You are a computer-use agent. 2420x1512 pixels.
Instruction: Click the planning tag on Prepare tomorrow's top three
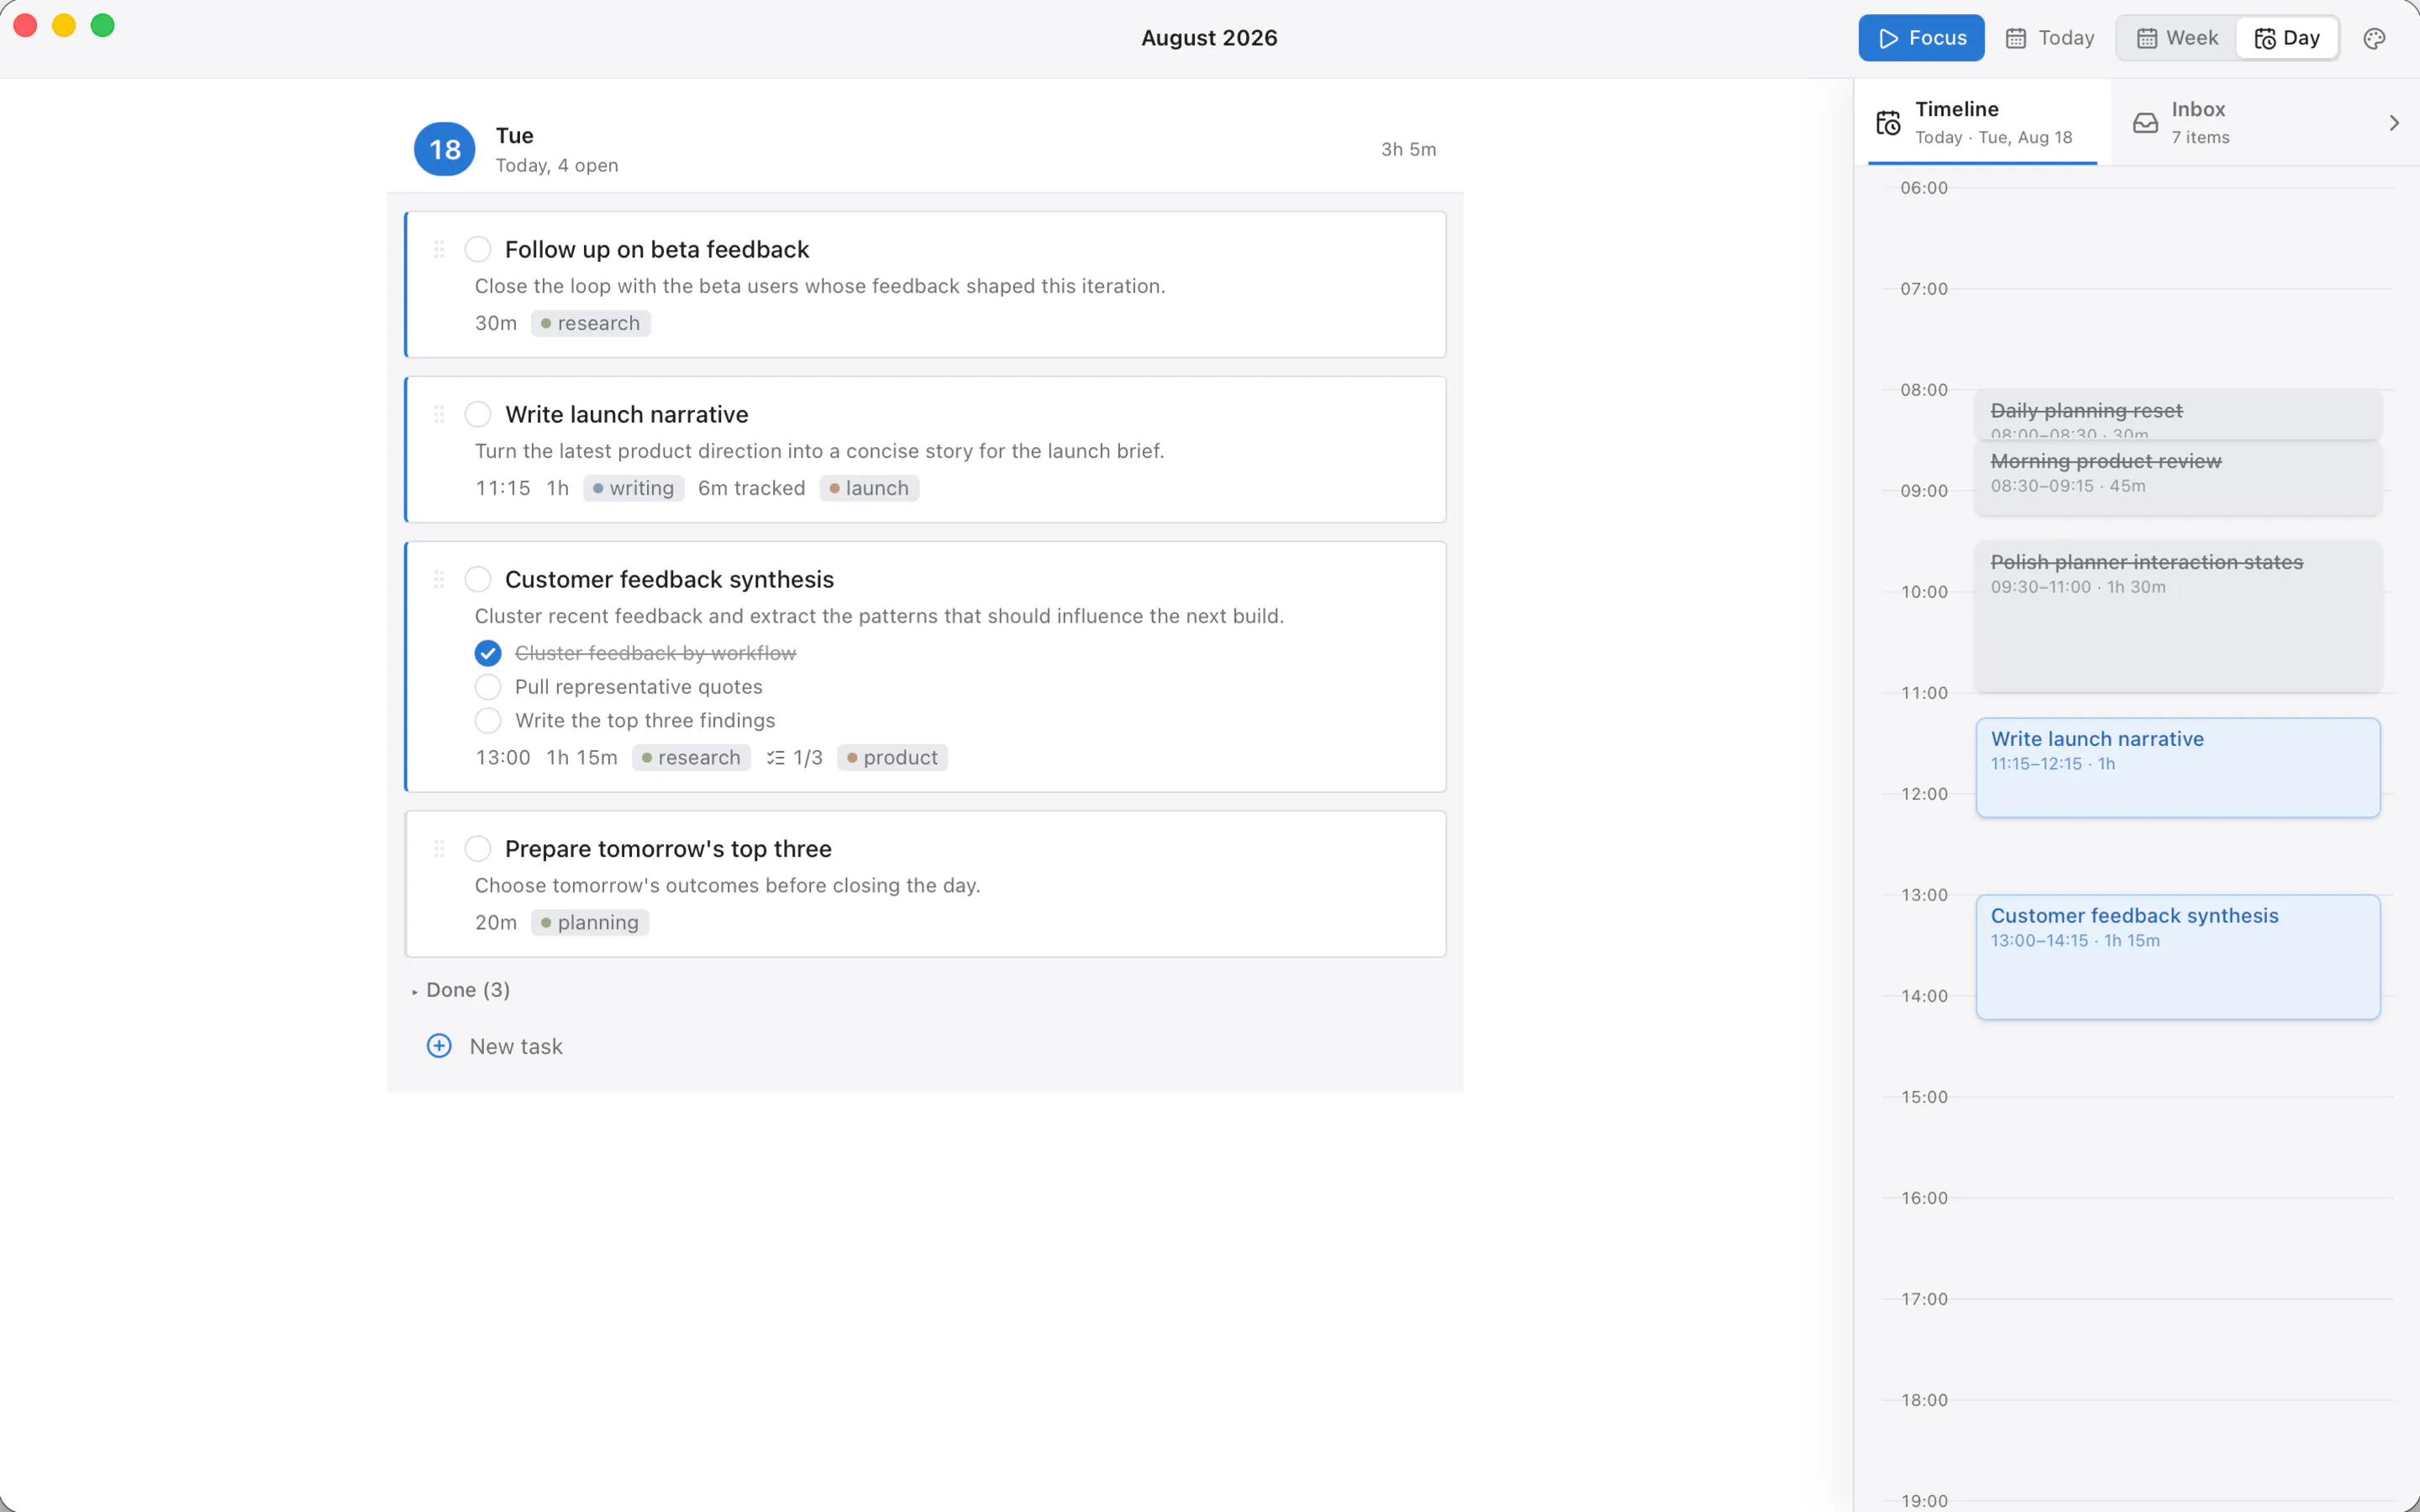(x=590, y=923)
